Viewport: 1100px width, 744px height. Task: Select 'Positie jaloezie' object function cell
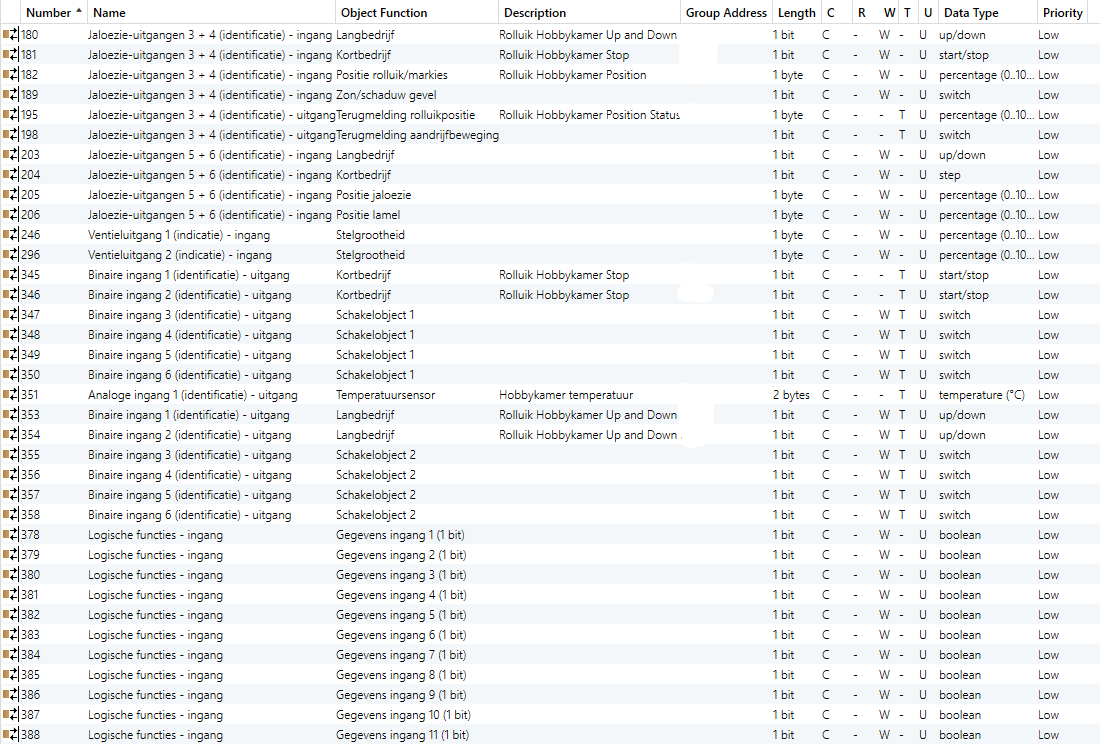(x=373, y=195)
